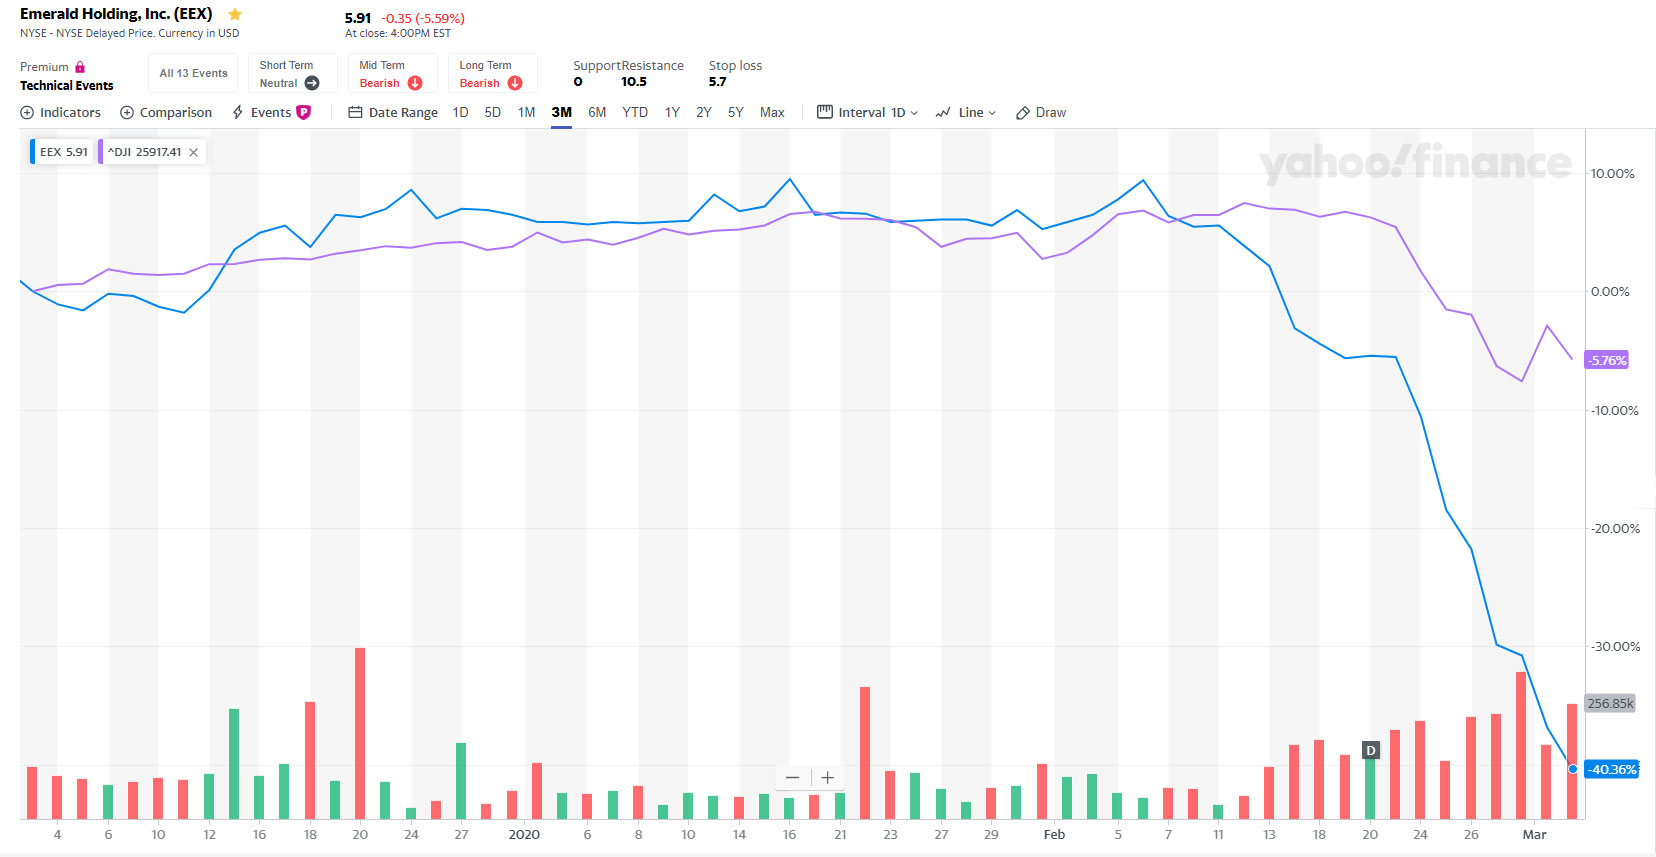The image size is (1656, 857).
Task: Click the Date Range button
Action: pos(393,113)
